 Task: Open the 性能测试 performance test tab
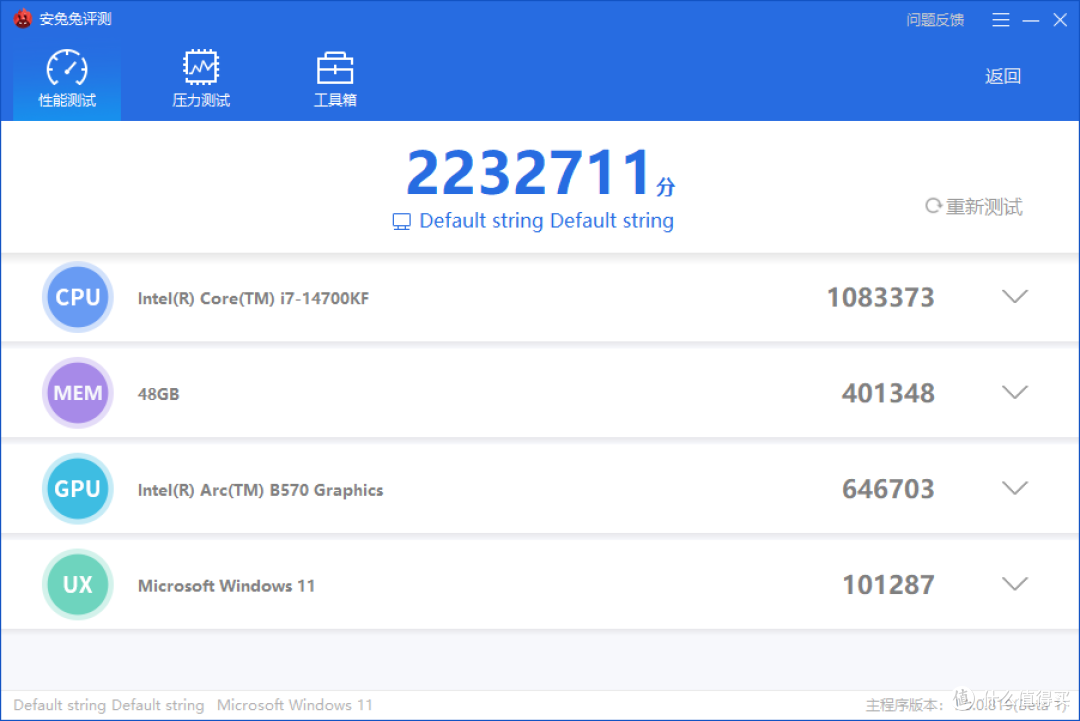pos(67,80)
